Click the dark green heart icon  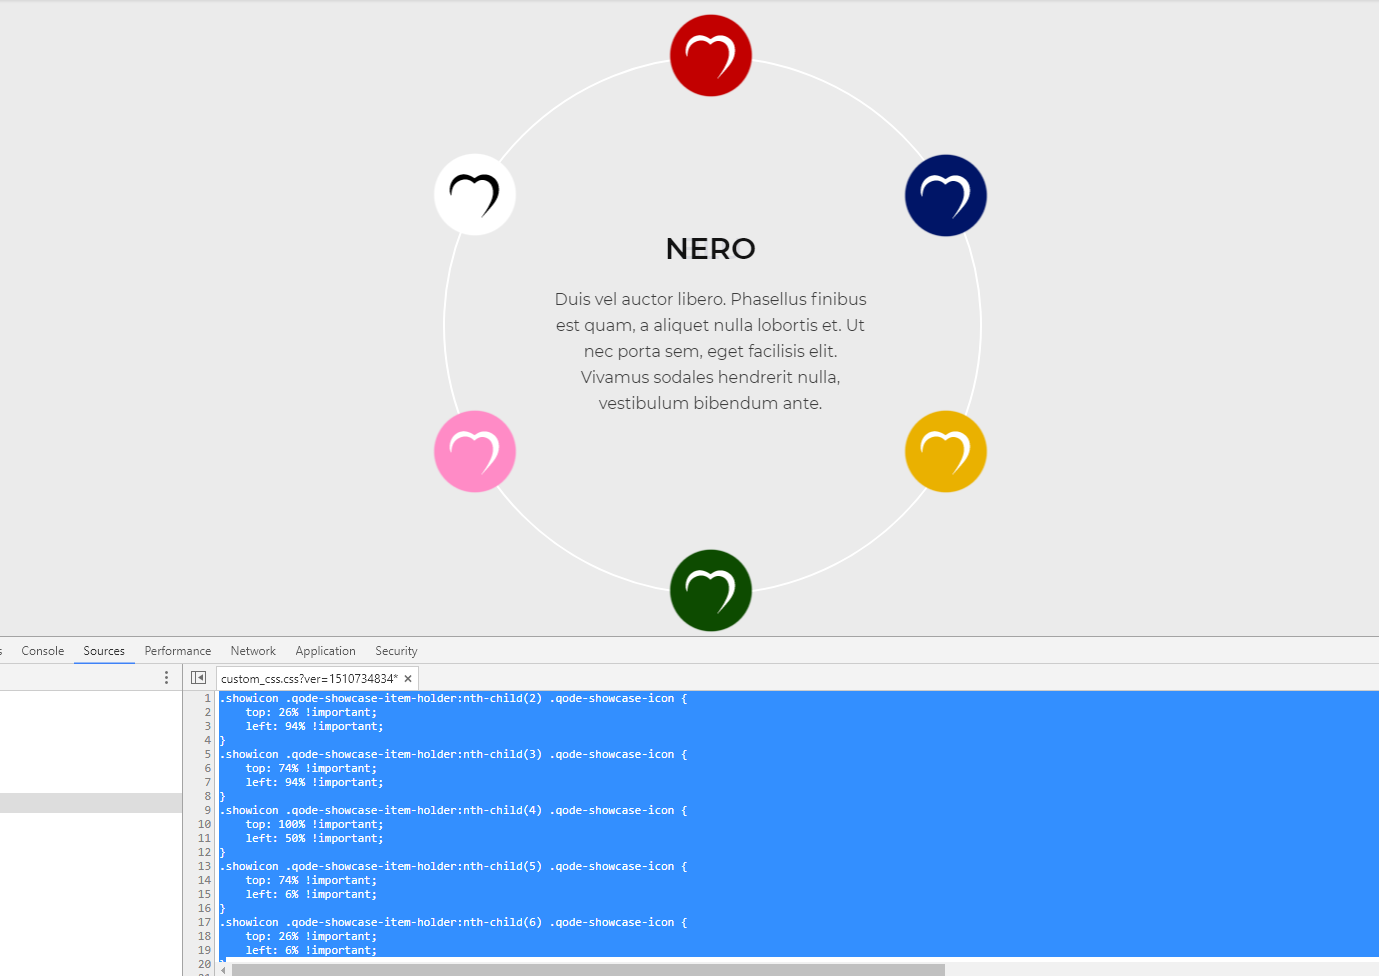710,590
